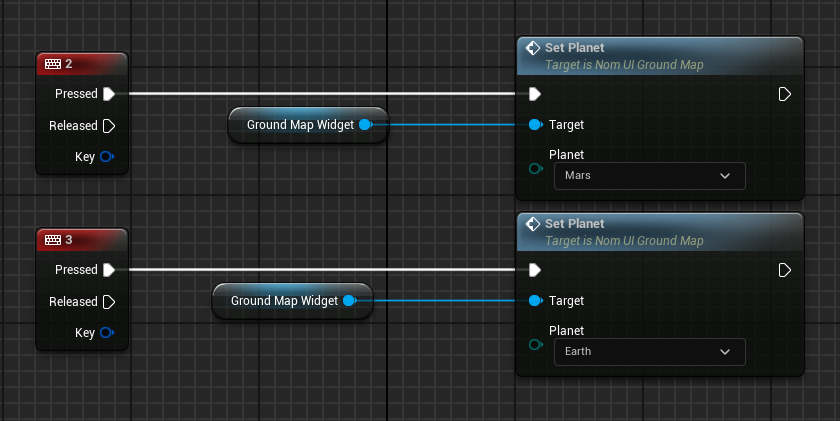Select the keyboard 3 event node header
This screenshot has width=840, height=421.
point(82,240)
